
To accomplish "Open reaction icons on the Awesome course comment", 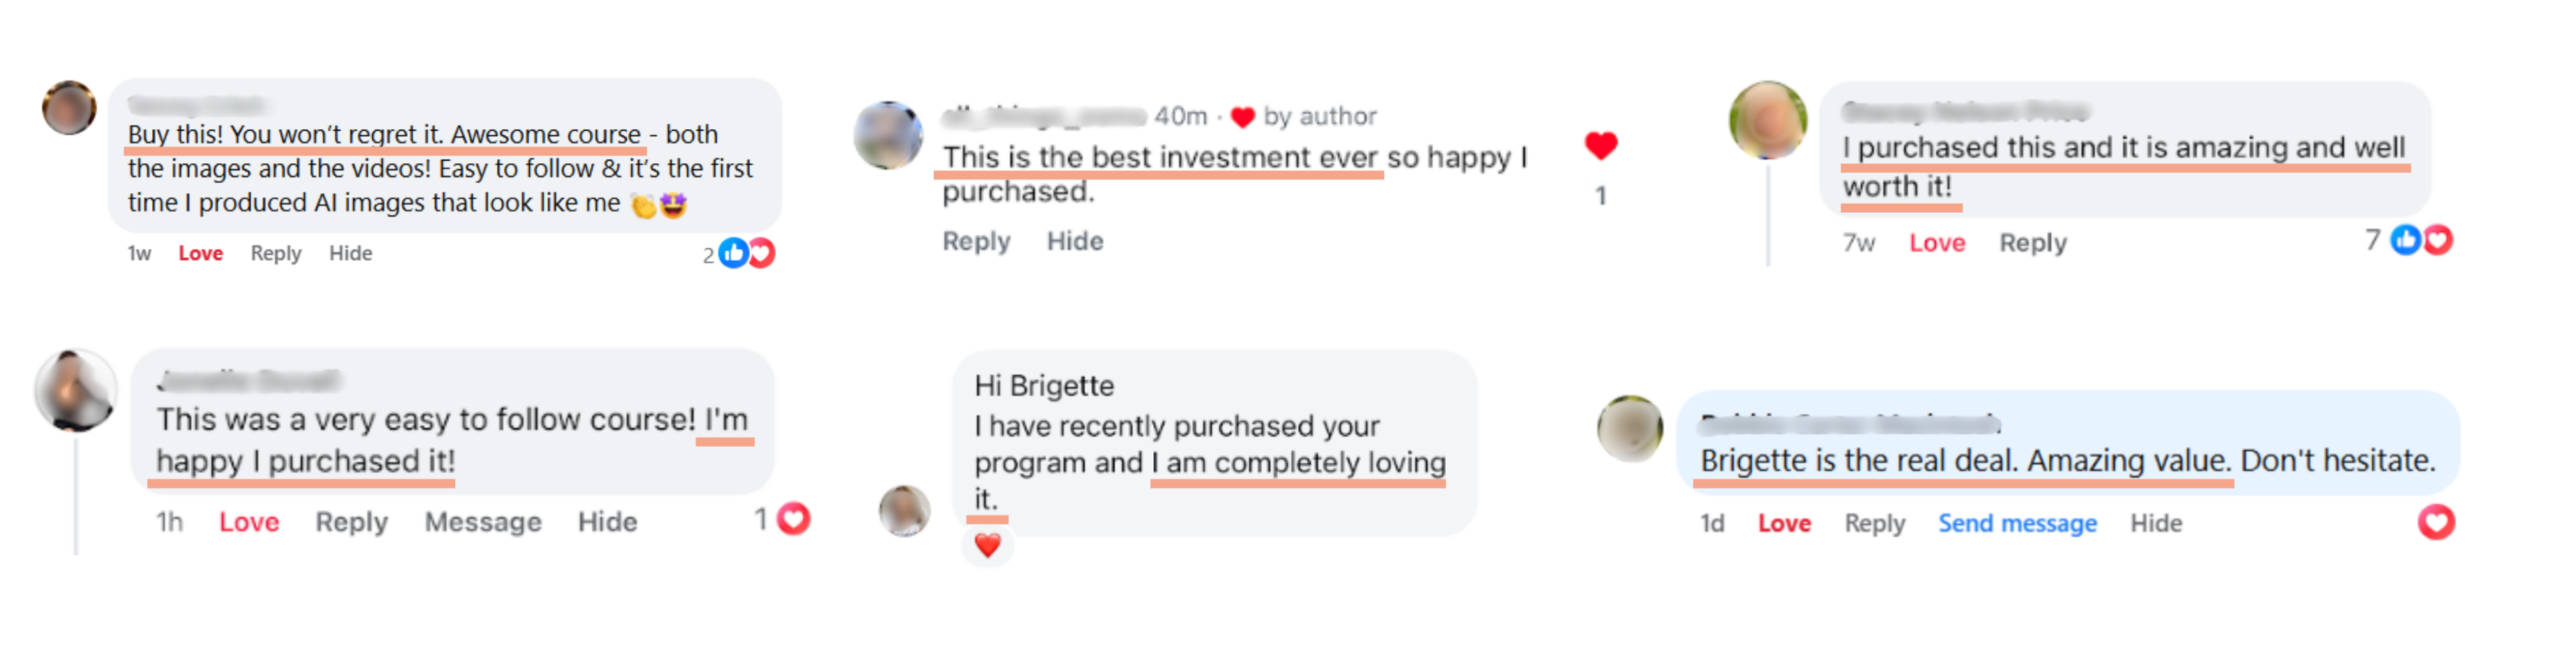I will pyautogui.click(x=746, y=253).
